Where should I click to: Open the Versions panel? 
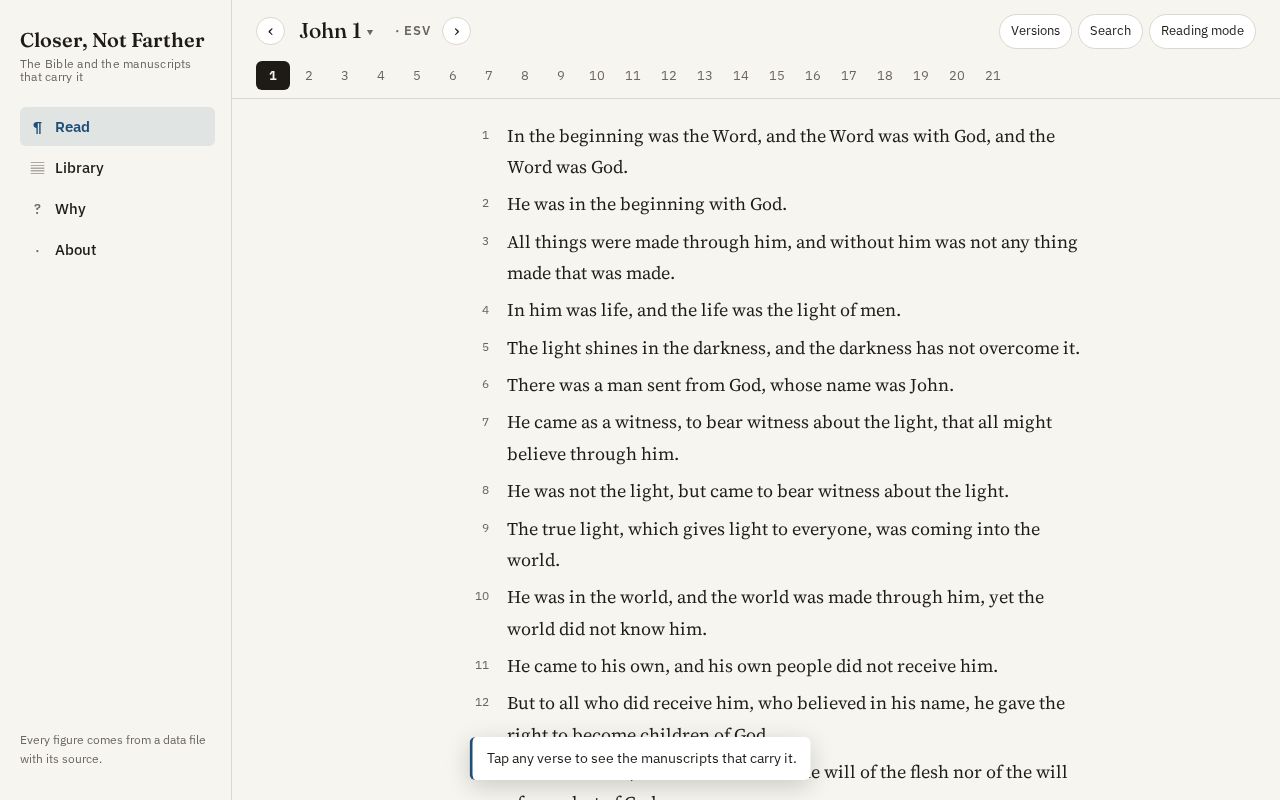tap(1035, 31)
